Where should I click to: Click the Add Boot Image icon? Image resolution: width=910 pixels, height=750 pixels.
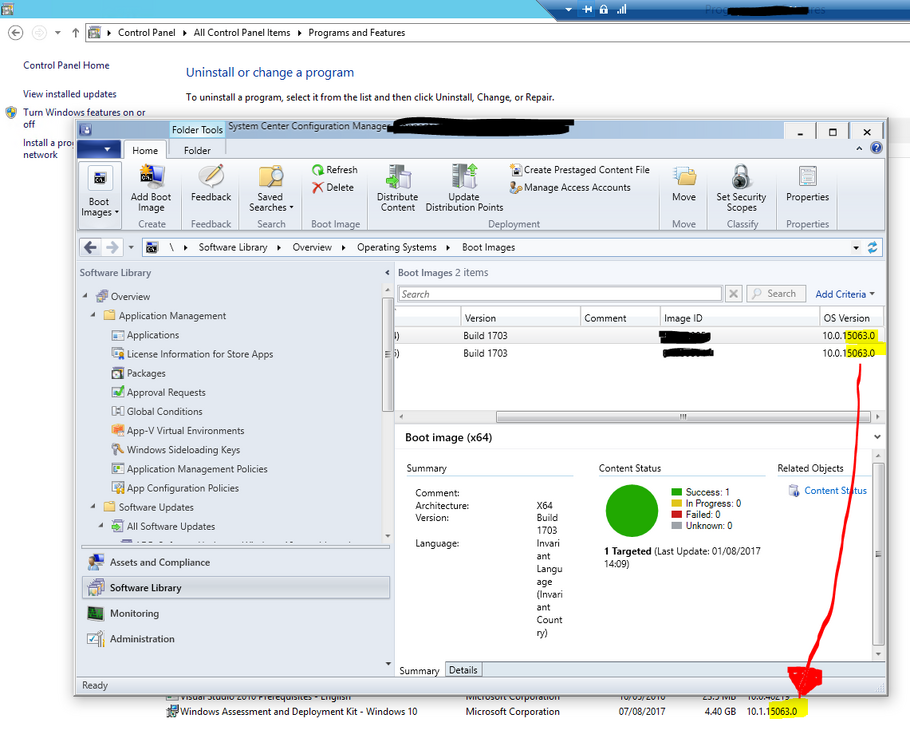(x=151, y=177)
